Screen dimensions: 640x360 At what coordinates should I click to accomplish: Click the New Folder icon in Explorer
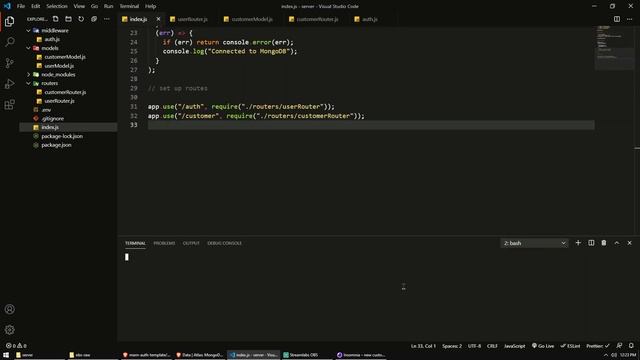(68, 19)
